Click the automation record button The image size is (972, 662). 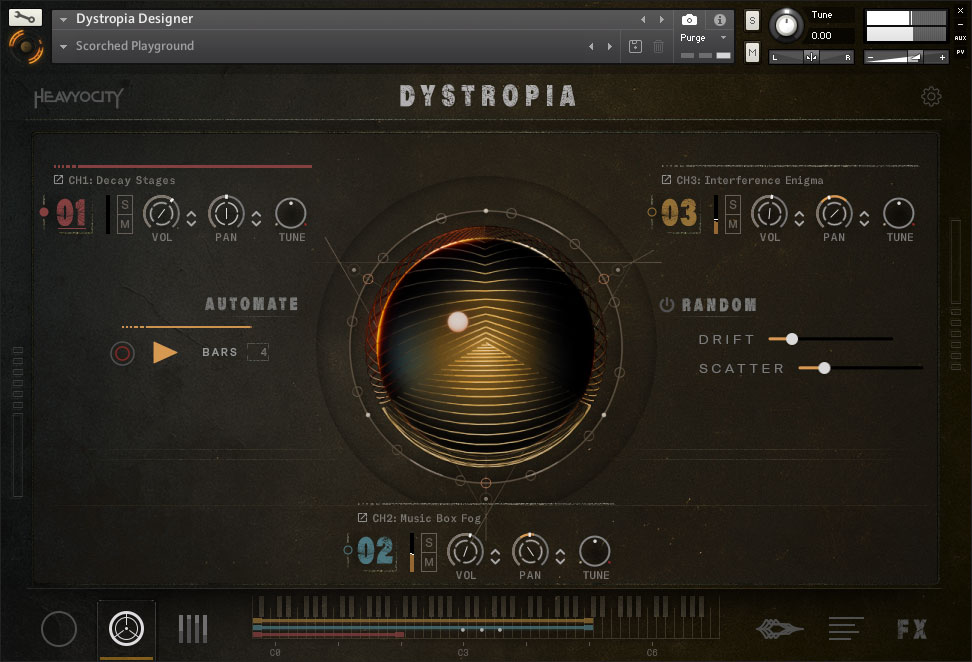pos(123,353)
